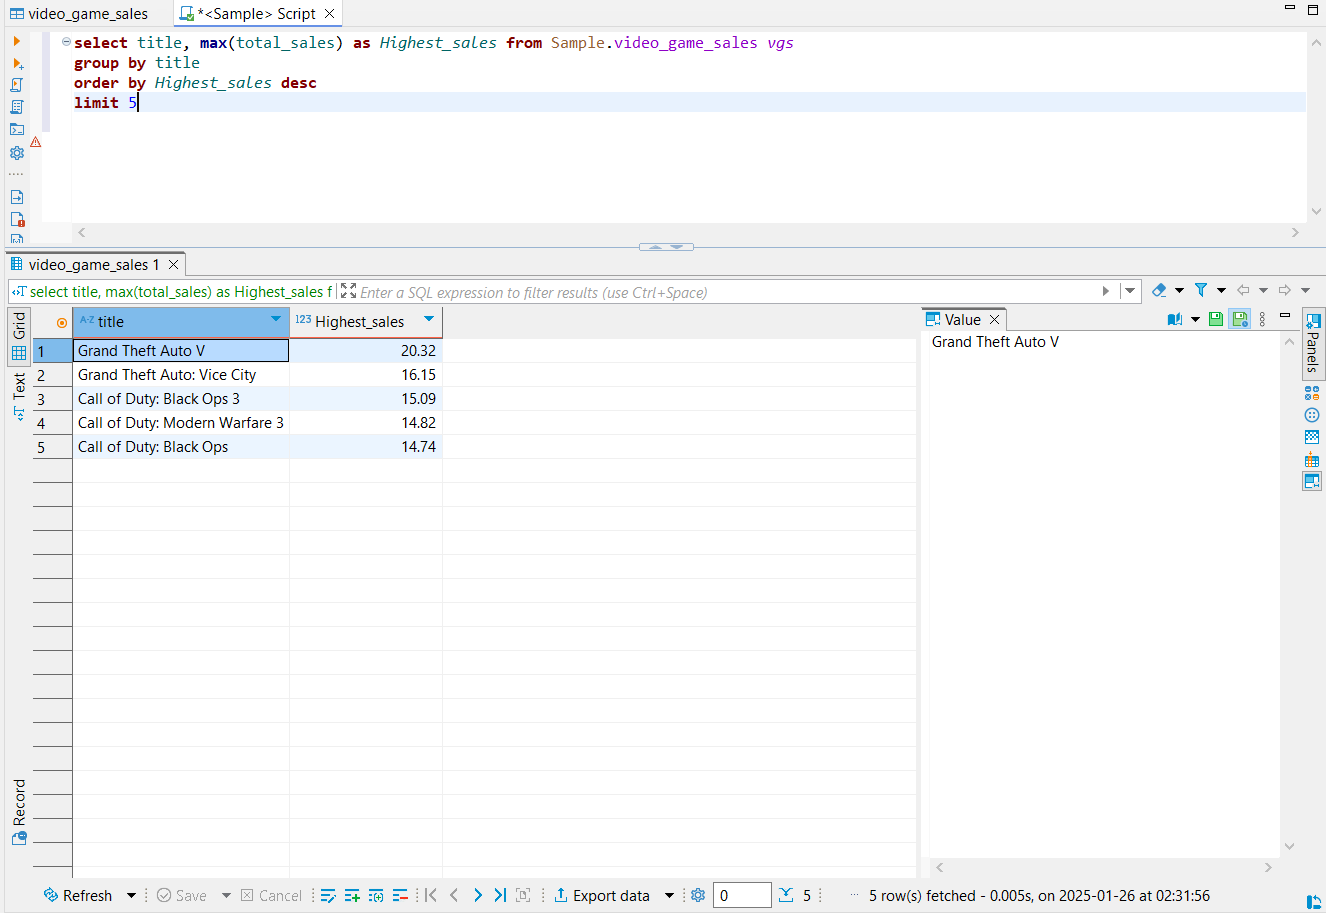
Task: Toggle the Record view mode
Action: pyautogui.click(x=19, y=811)
